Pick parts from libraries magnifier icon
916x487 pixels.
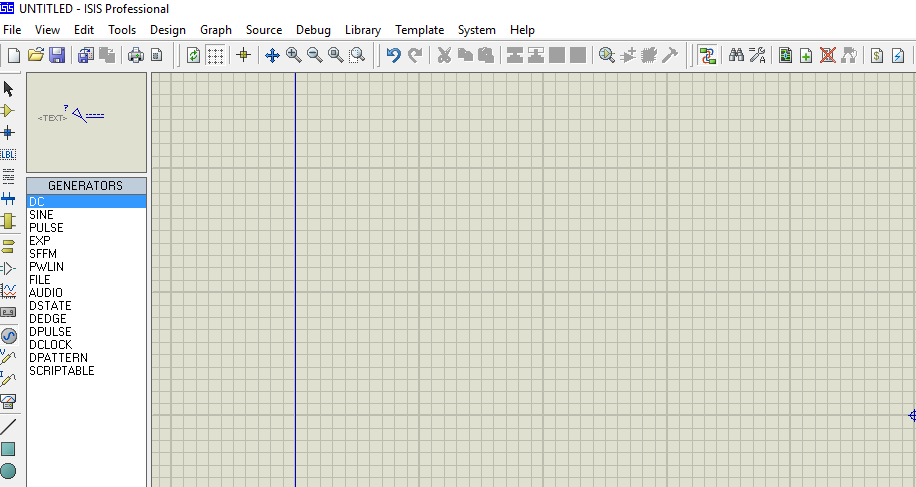(x=607, y=55)
